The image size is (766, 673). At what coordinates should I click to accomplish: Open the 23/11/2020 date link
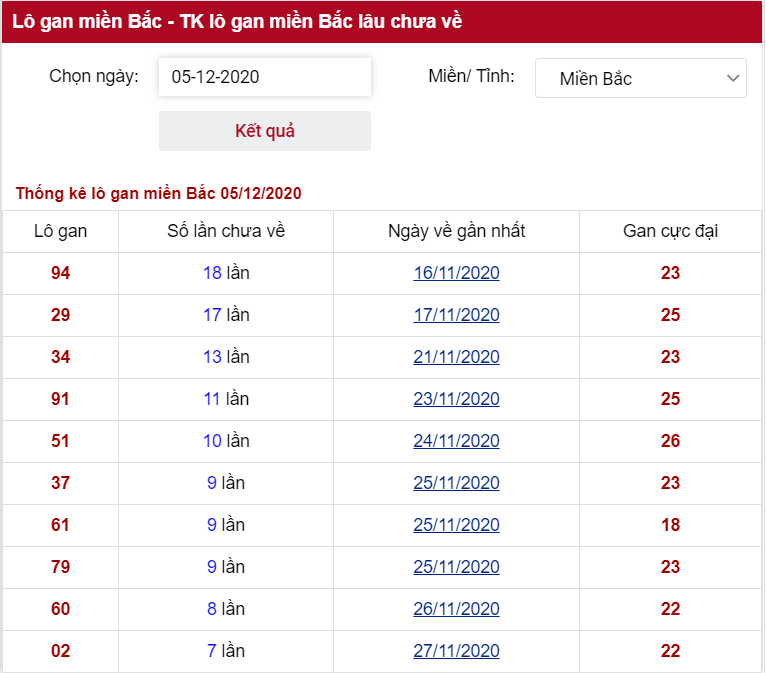(456, 399)
